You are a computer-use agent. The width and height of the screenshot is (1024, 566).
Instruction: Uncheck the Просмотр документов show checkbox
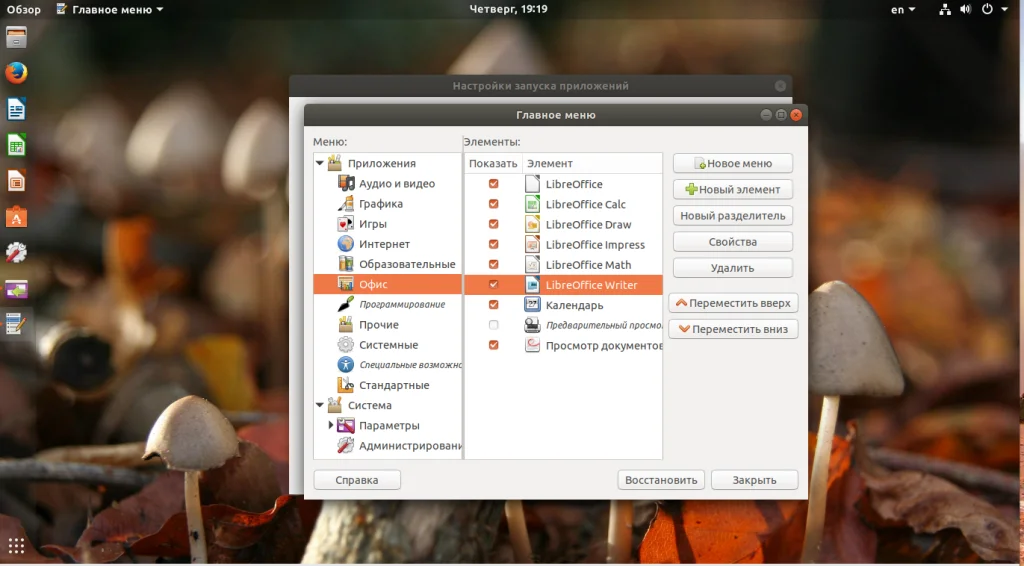[494, 345]
